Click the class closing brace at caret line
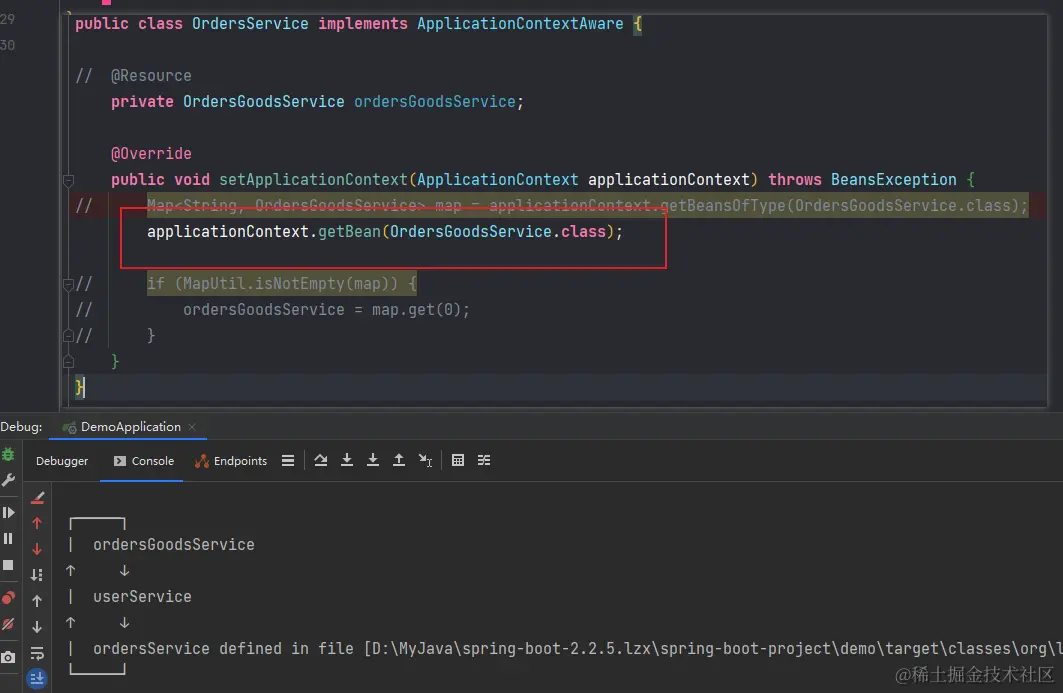 coord(80,387)
